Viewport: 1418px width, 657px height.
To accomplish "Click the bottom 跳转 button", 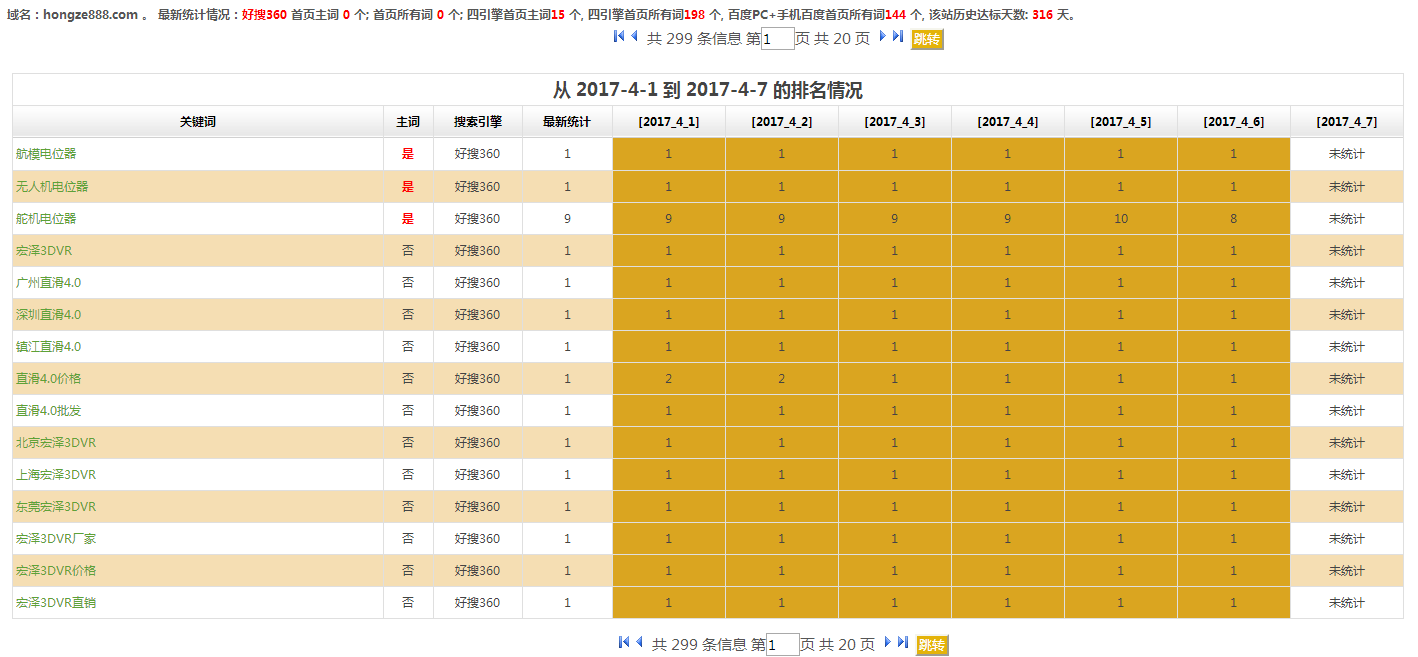I will point(932,645).
